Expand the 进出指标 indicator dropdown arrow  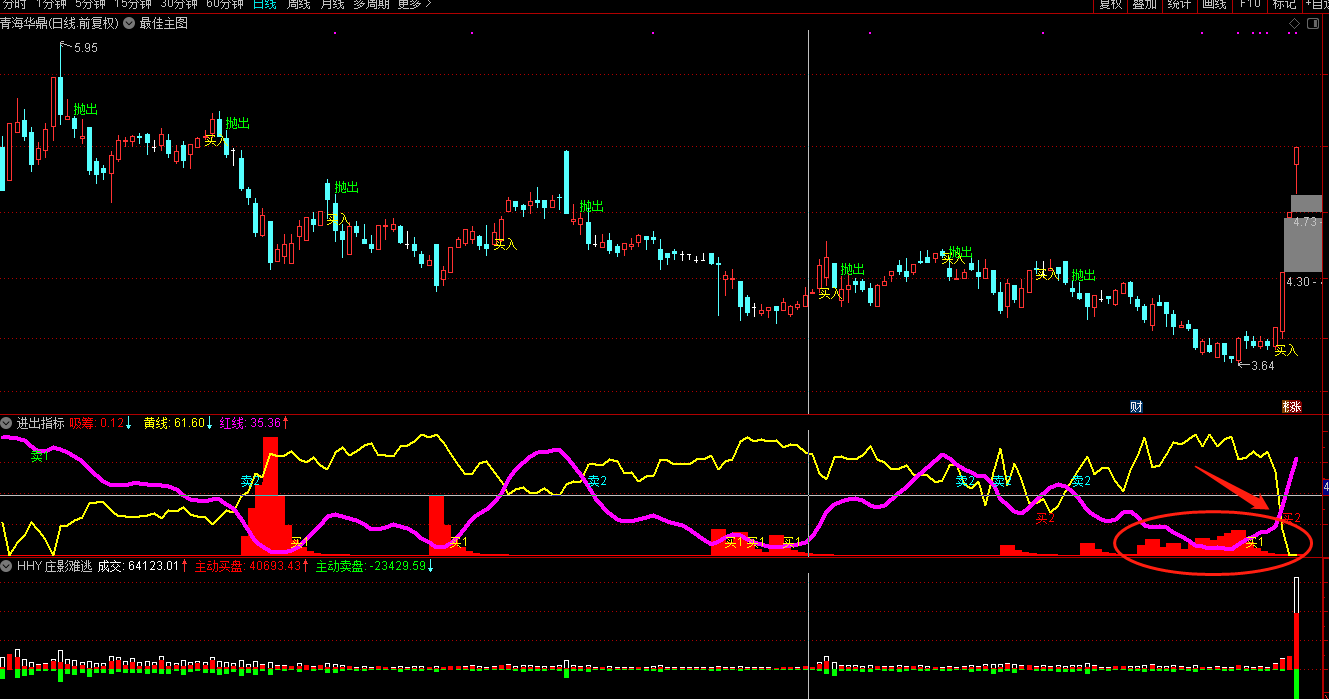click(7, 423)
